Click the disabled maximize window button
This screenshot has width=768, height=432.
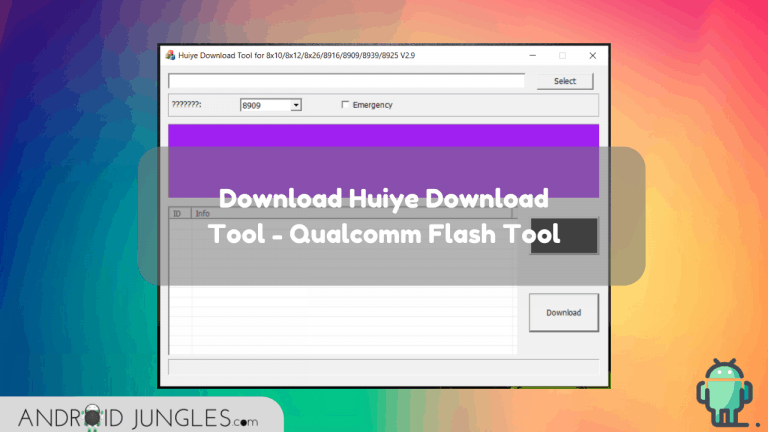click(x=562, y=55)
